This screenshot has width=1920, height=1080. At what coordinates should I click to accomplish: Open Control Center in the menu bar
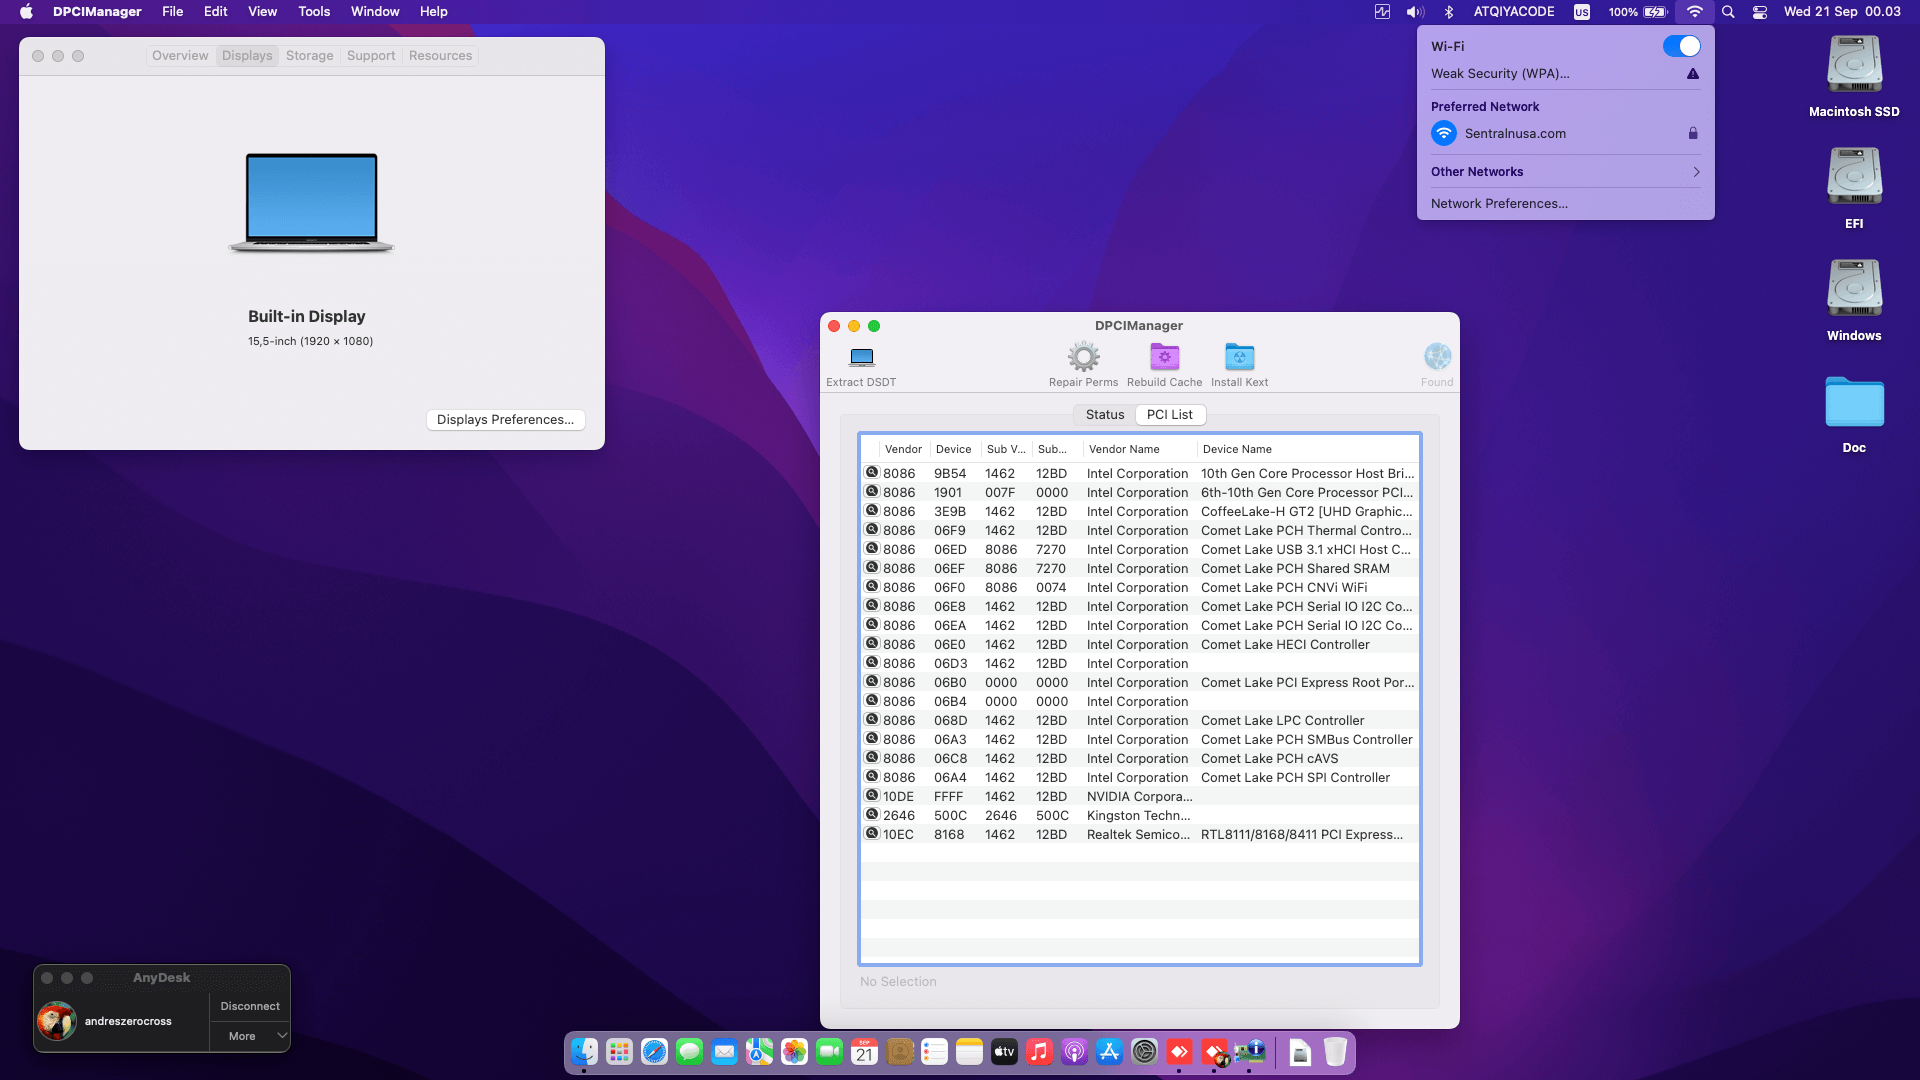(1760, 12)
